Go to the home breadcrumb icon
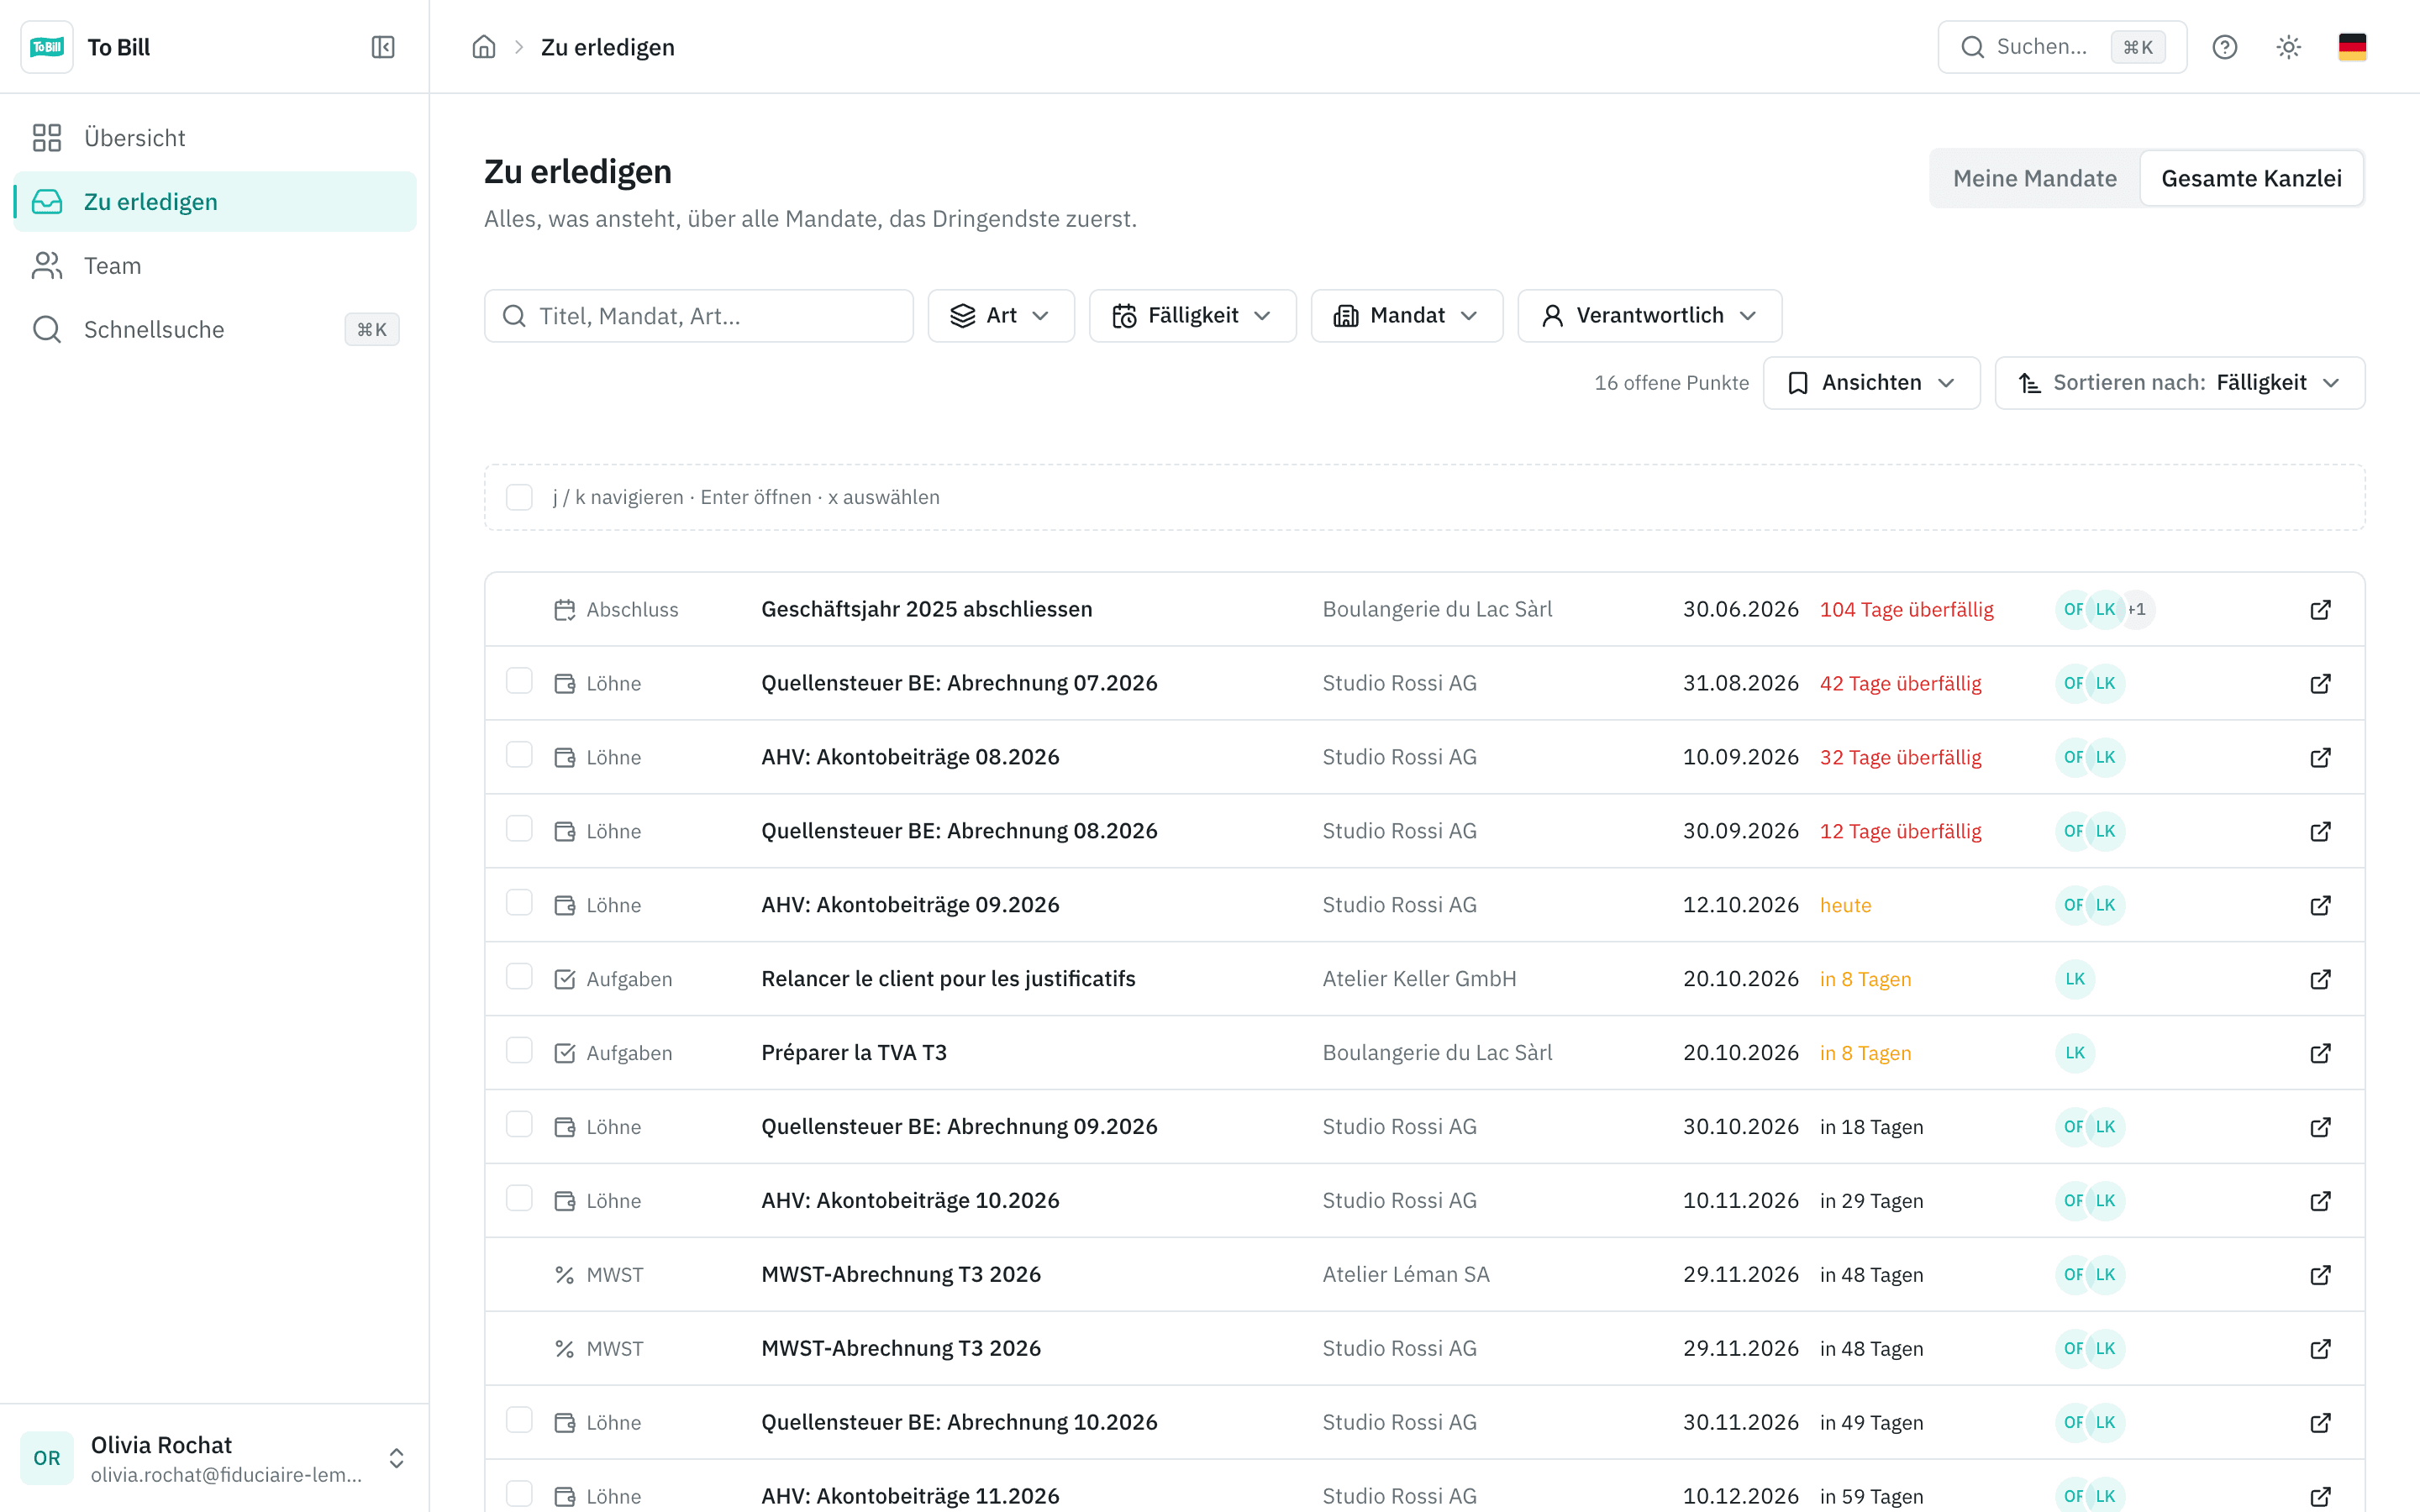 point(484,47)
